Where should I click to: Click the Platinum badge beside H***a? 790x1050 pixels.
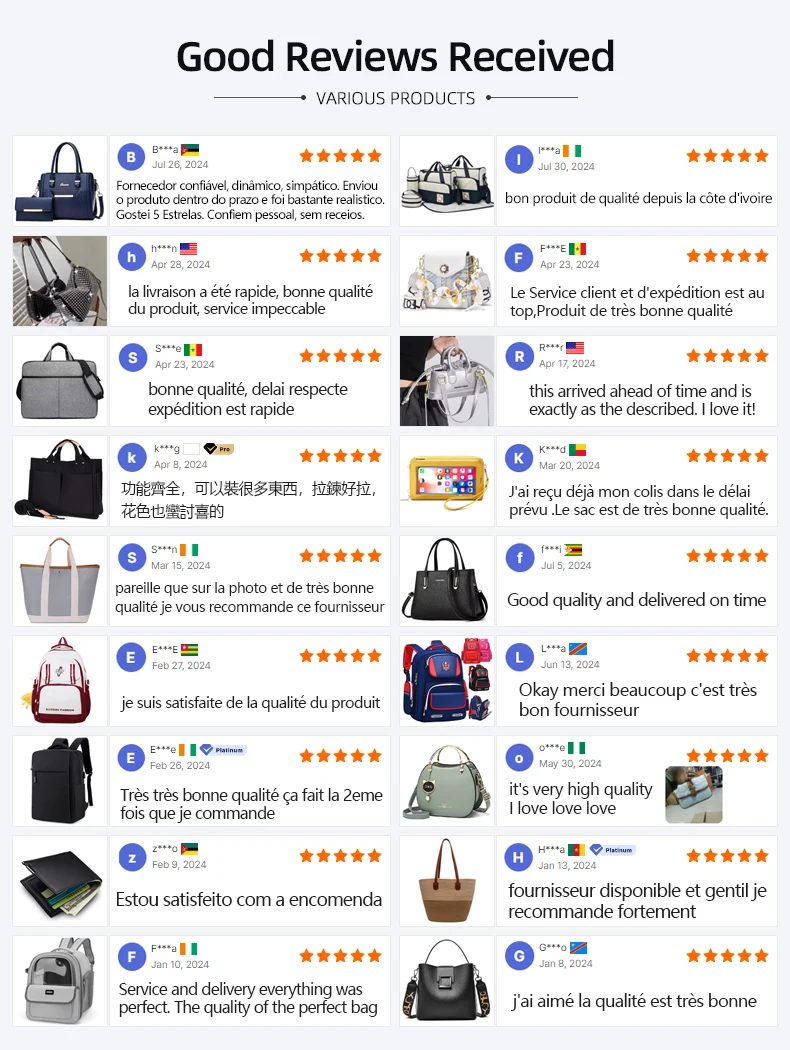tap(613, 850)
